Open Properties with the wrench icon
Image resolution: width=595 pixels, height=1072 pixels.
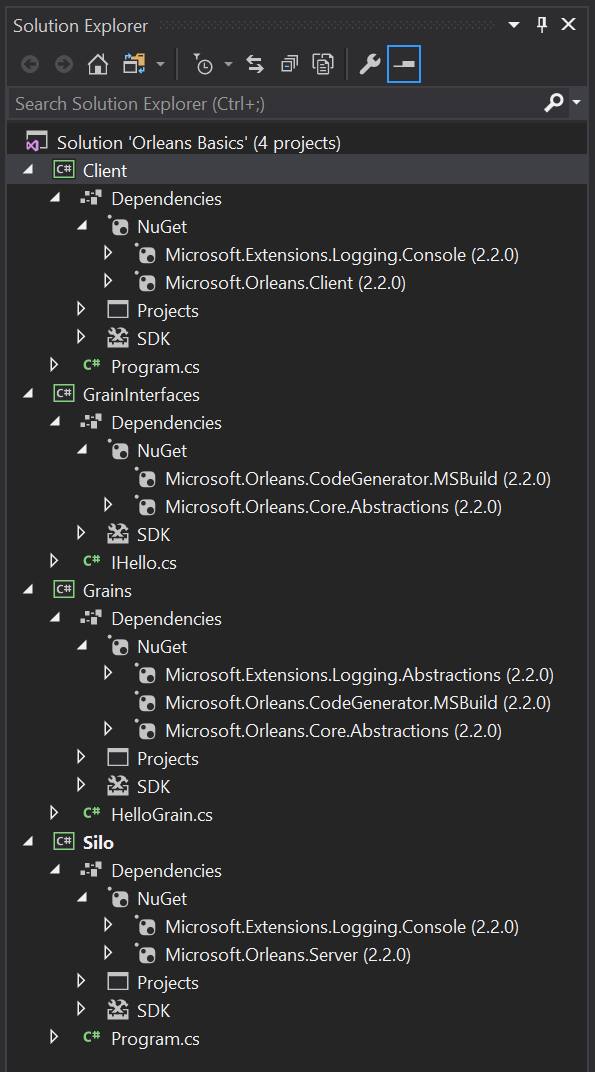tap(369, 64)
